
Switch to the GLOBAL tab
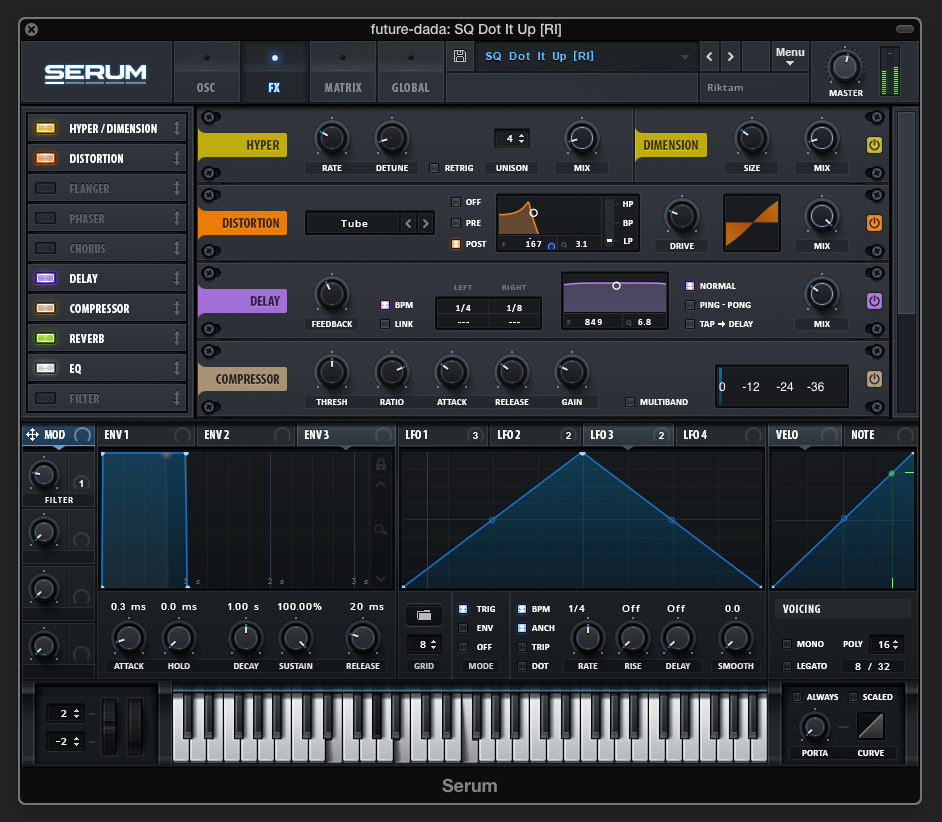tap(411, 72)
